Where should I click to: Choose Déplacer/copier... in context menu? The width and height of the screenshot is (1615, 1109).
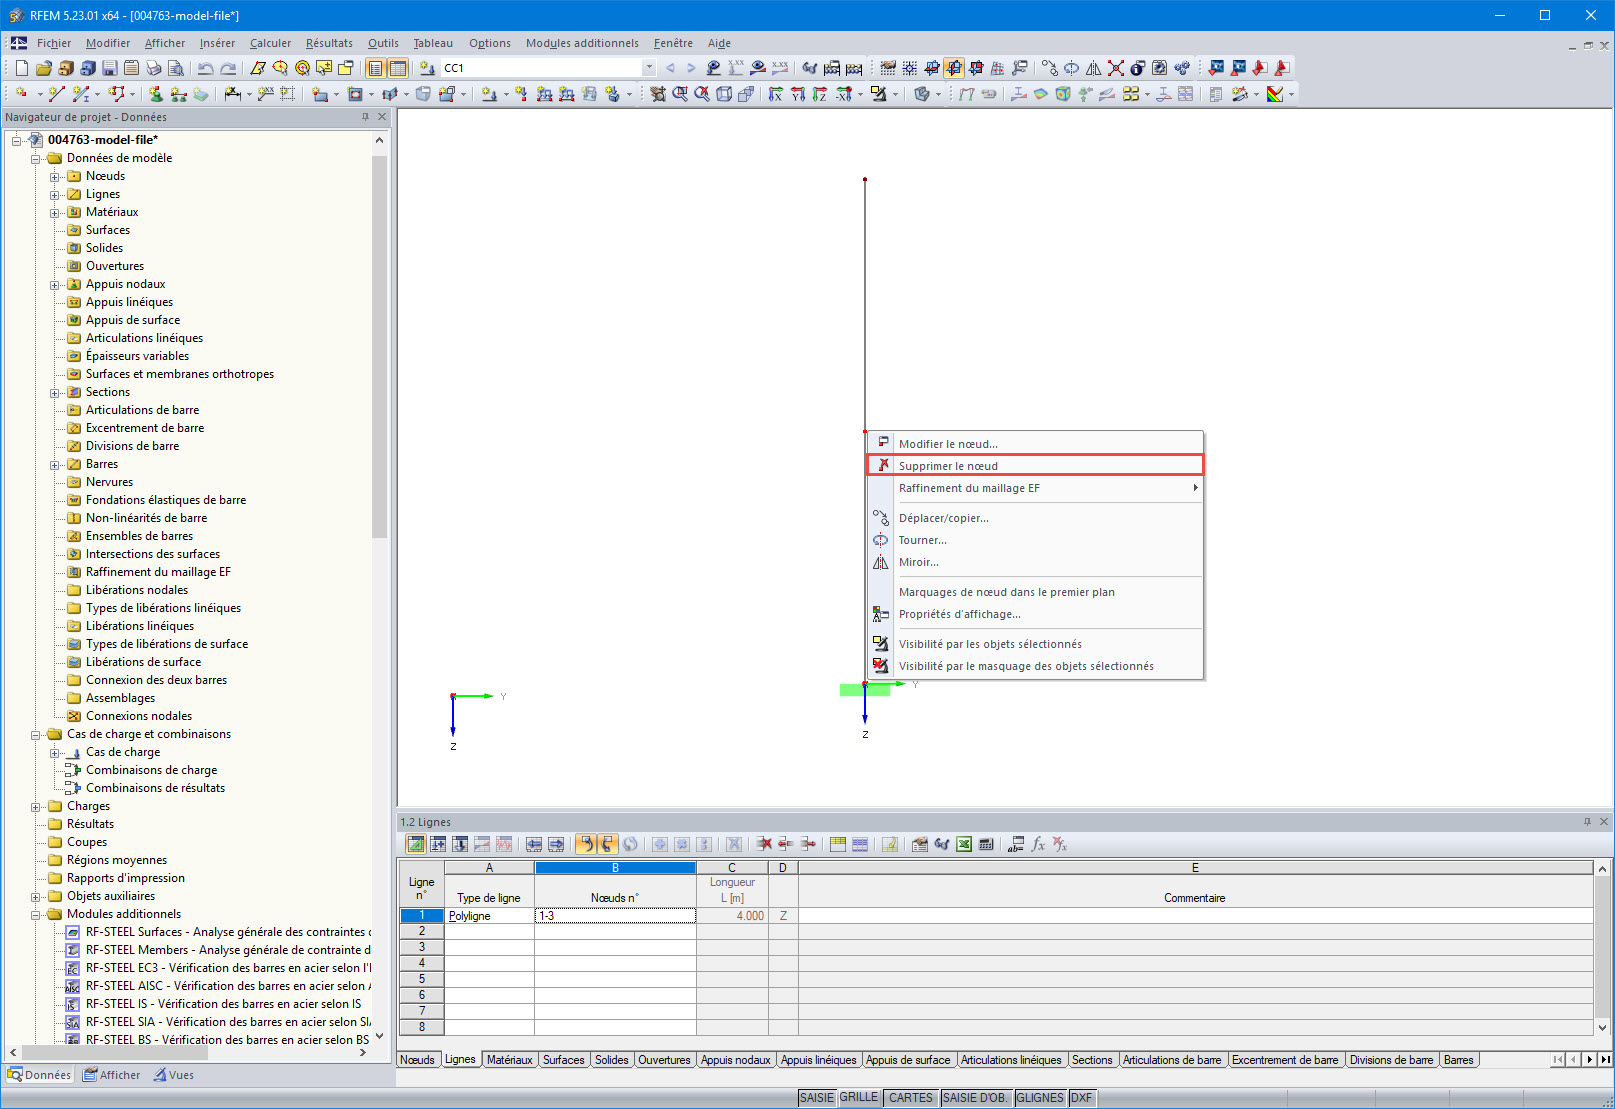click(1035, 517)
